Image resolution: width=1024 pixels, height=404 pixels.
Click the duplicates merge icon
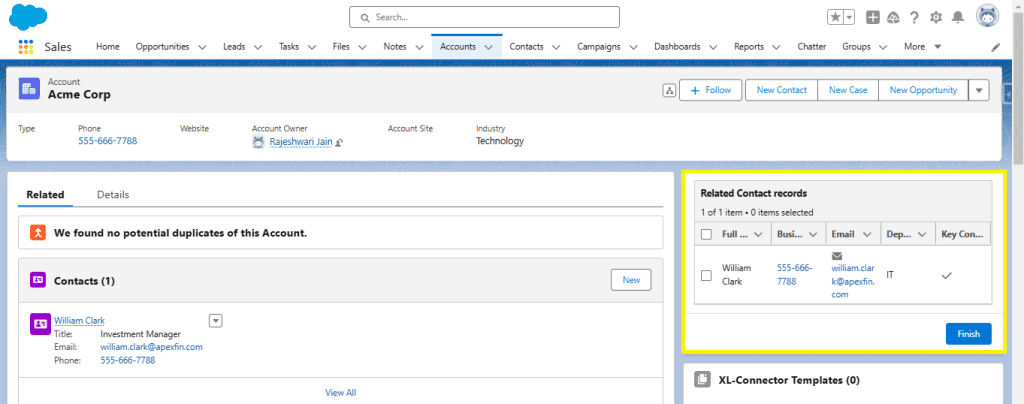tap(39, 232)
